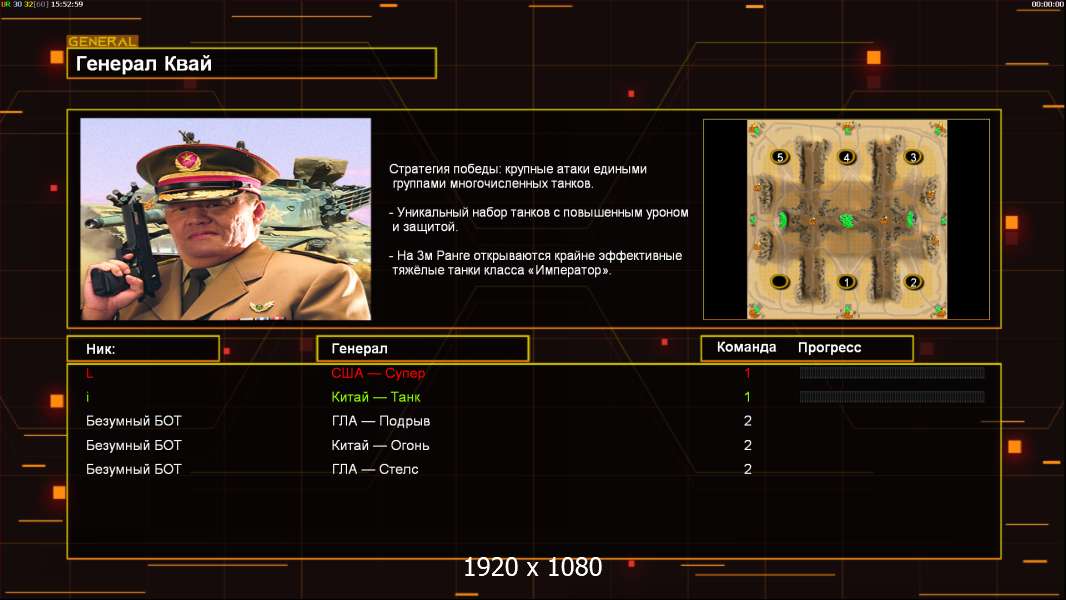1066x600 pixels.
Task: Click team number 2 in the Китай — Огонь row
Action: [x=748, y=445]
